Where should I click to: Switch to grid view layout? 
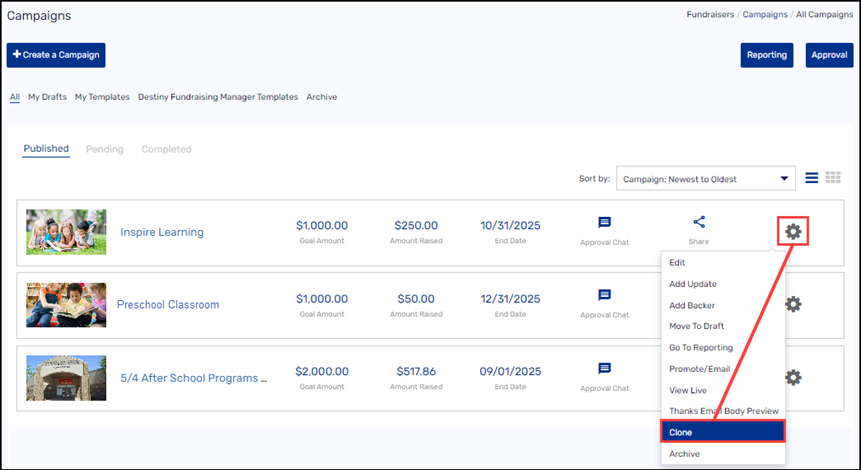point(833,178)
